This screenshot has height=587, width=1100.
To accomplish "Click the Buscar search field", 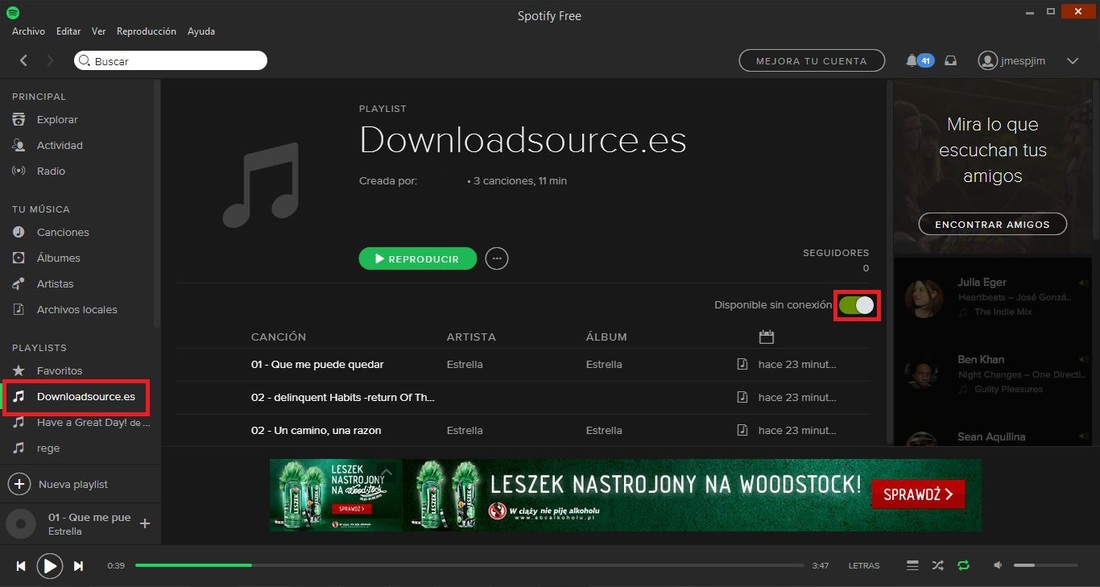I will tap(170, 61).
